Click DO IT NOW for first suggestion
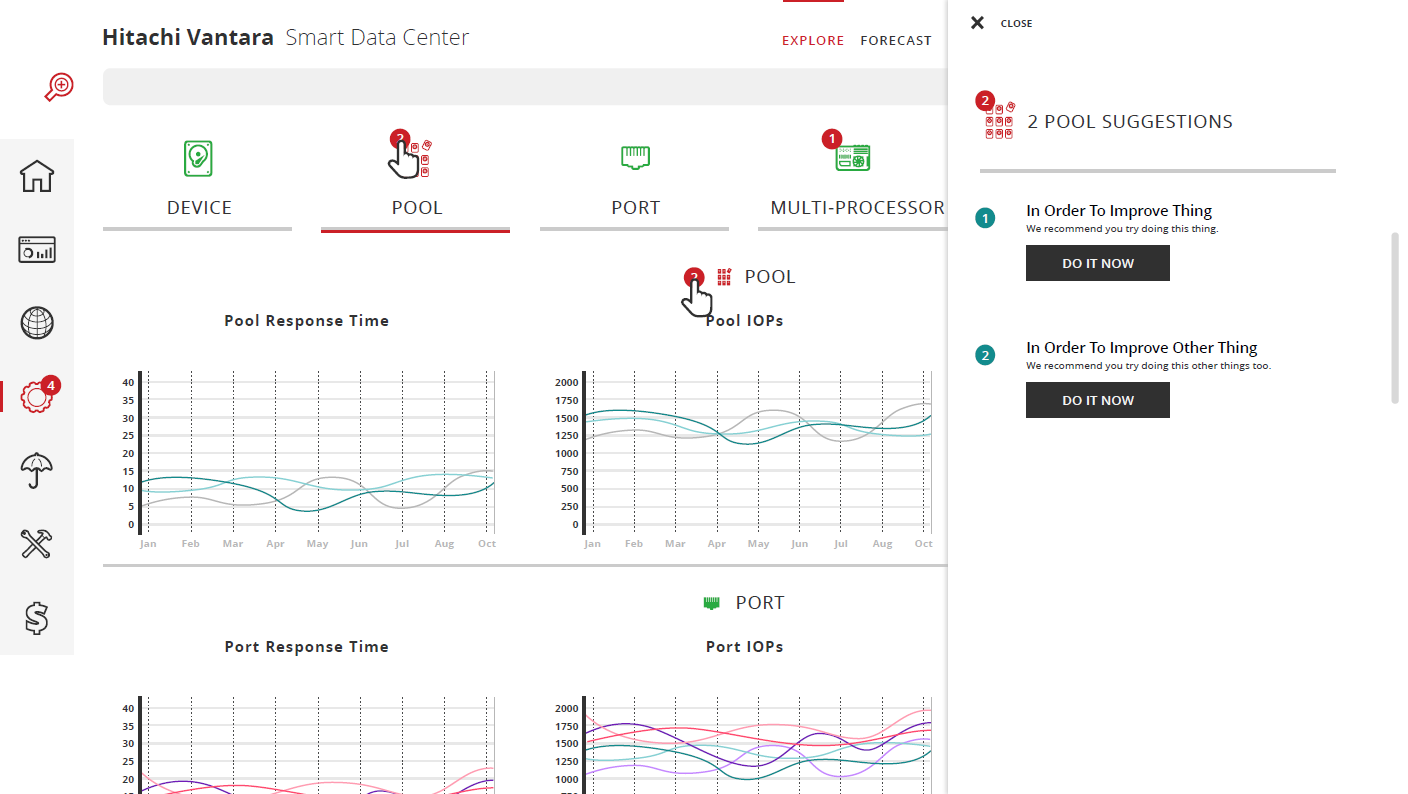The width and height of the screenshot is (1408, 794). 1097,263
